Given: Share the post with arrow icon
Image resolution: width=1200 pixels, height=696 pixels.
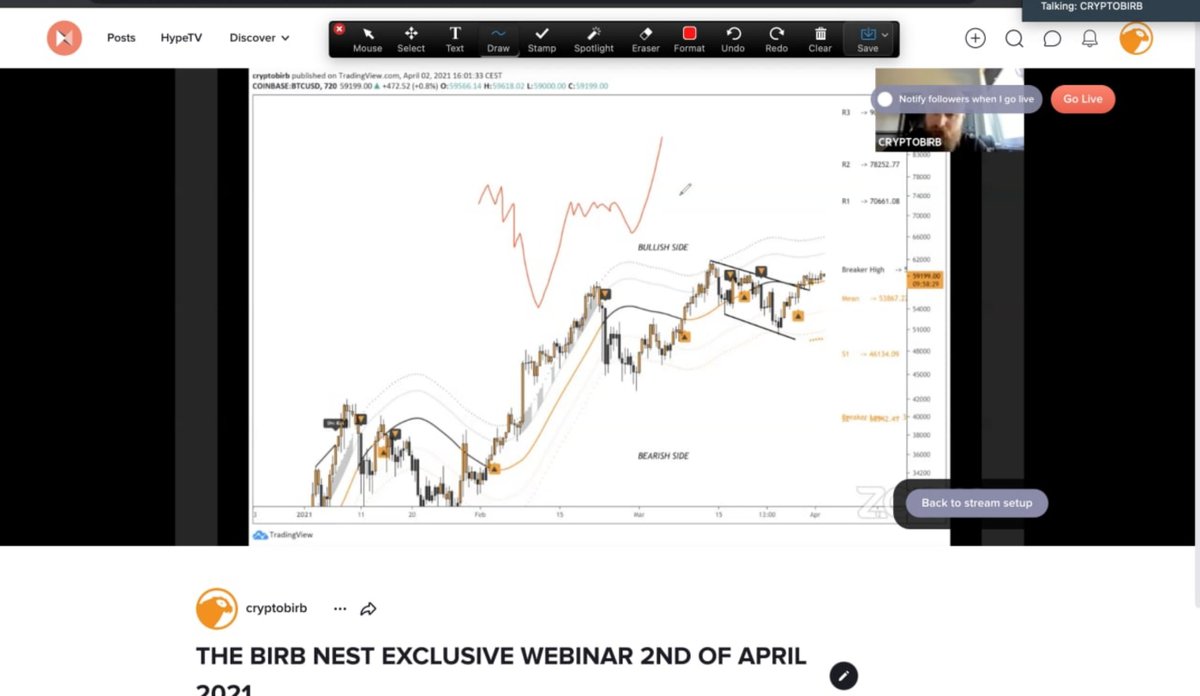Looking at the screenshot, I should [x=368, y=608].
